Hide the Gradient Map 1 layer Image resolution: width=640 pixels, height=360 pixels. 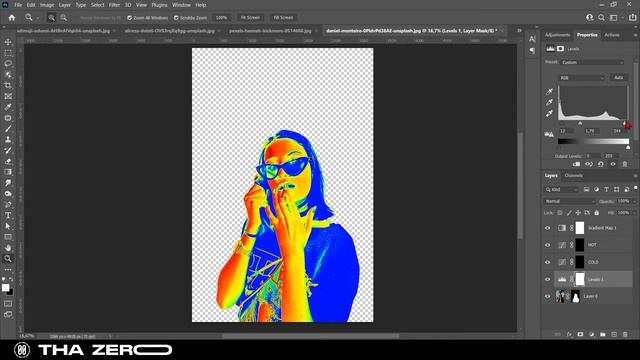tap(548, 228)
